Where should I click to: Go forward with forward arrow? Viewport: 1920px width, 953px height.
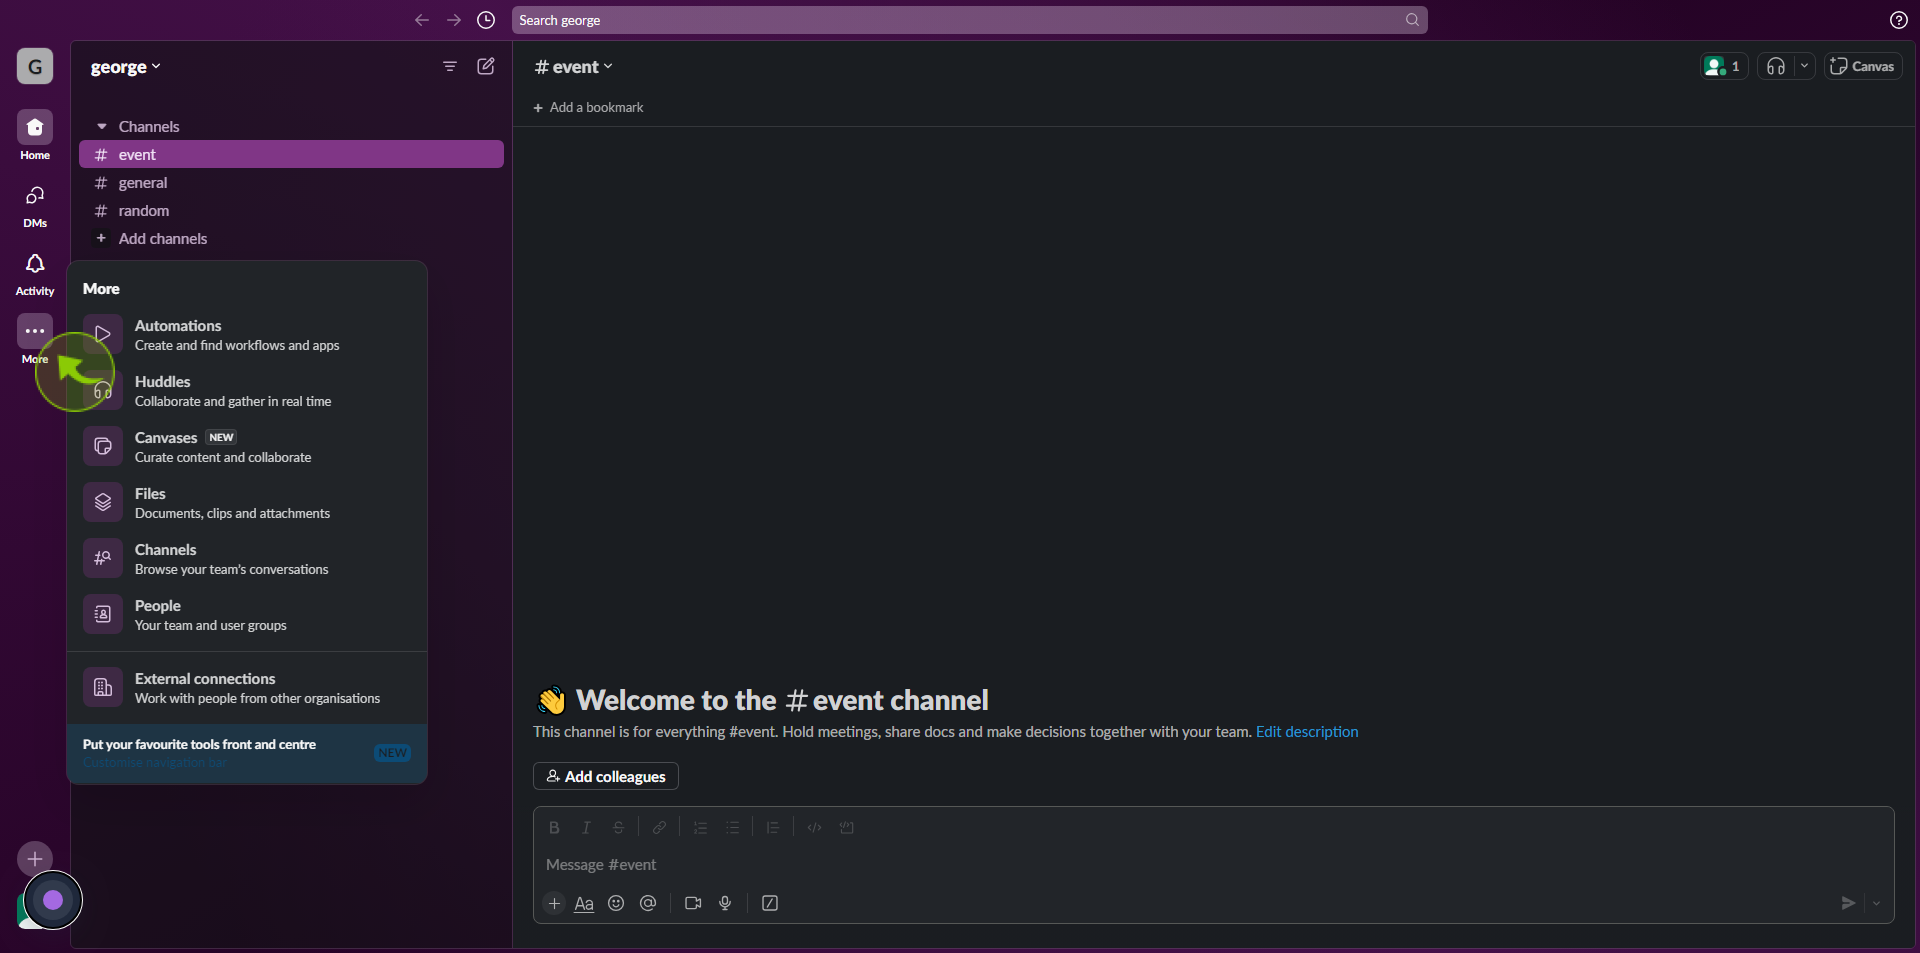[x=454, y=20]
